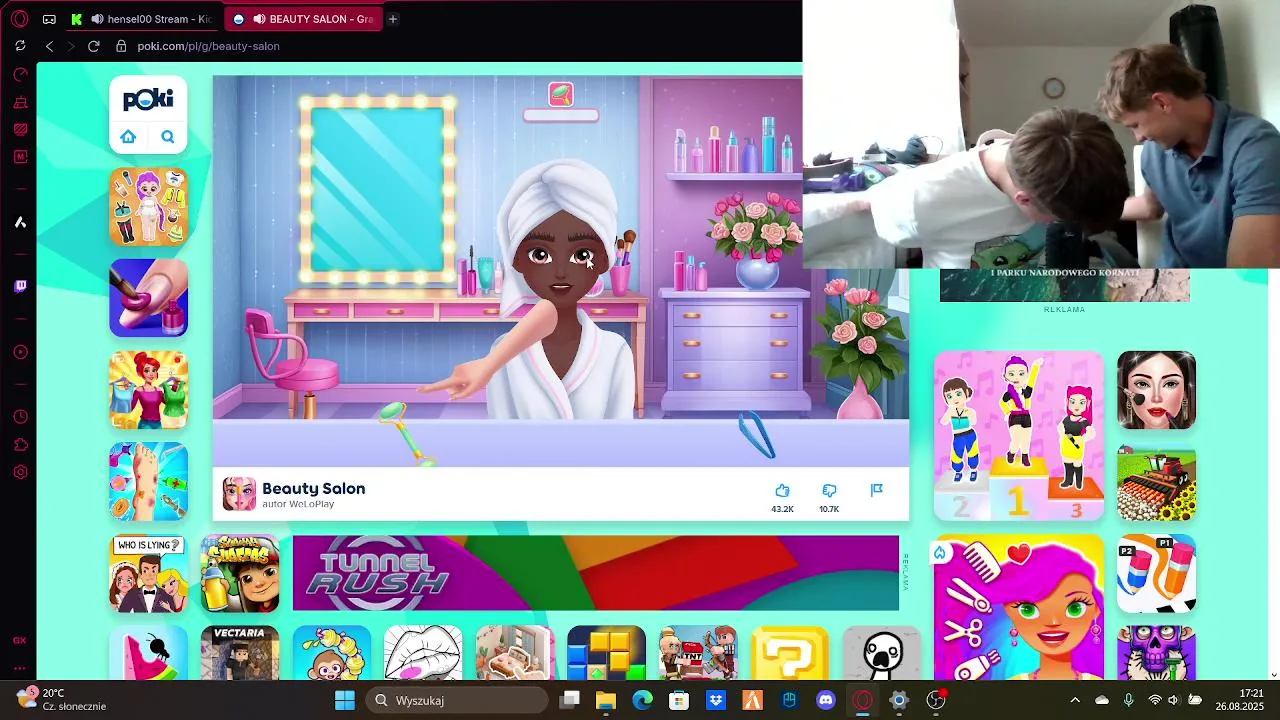Screen dimensions: 1280x720
Task: Open sidebar extensions cube icon
Action: [x=20, y=445]
